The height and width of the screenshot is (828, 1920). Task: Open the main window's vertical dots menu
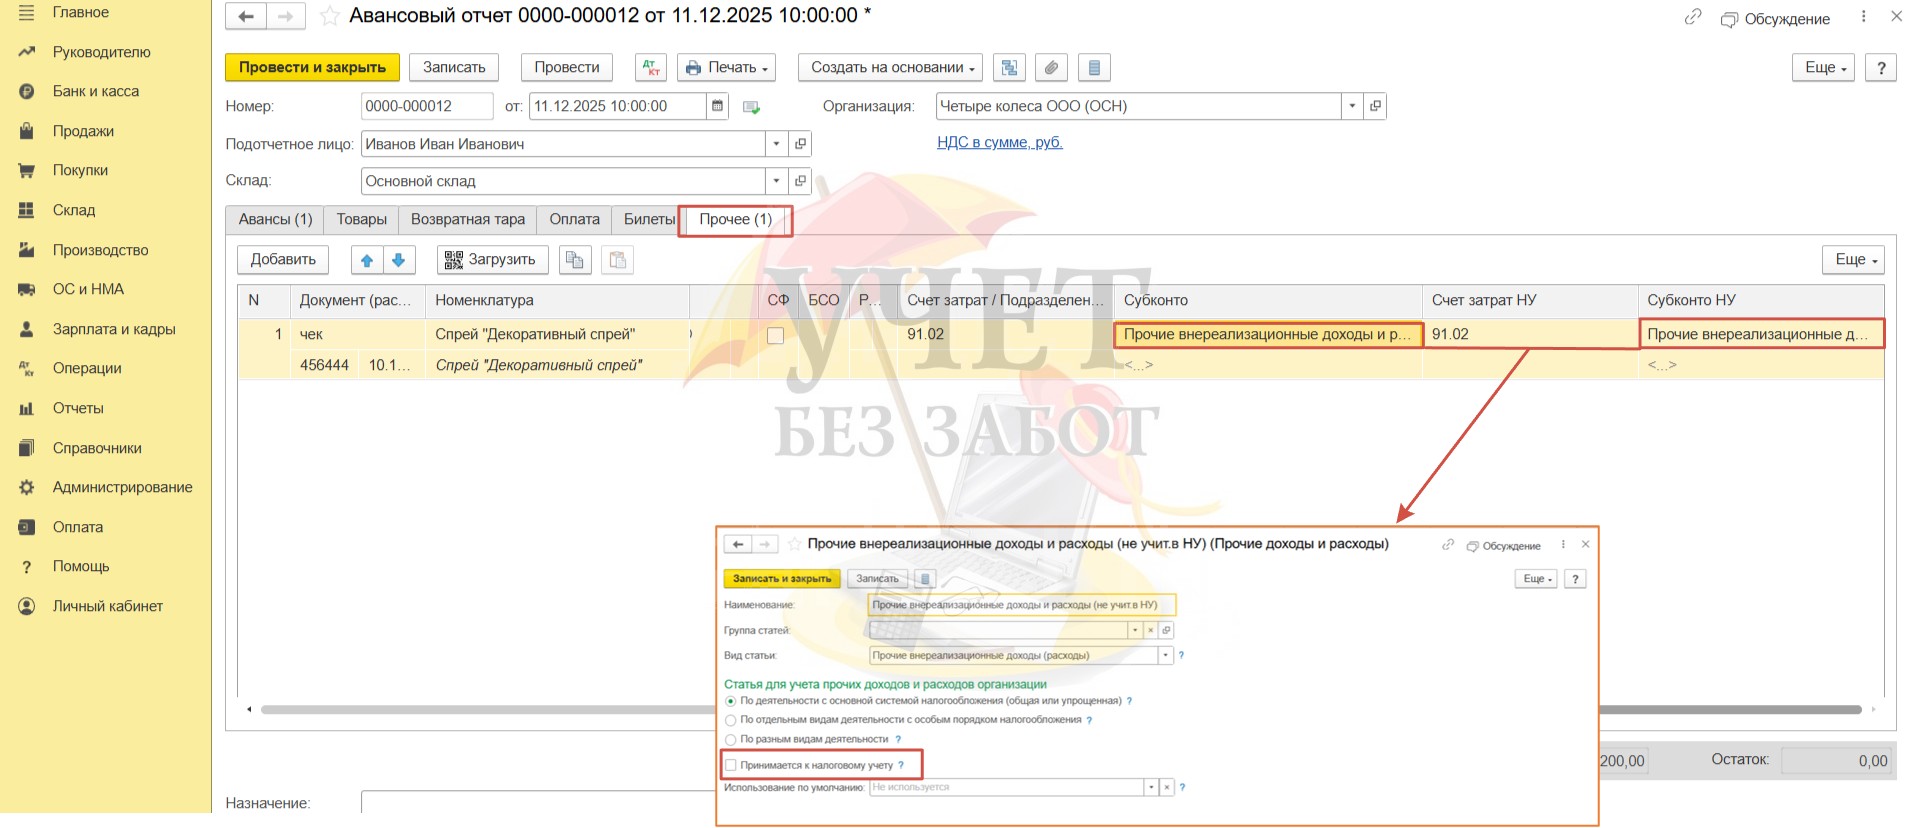(1863, 17)
